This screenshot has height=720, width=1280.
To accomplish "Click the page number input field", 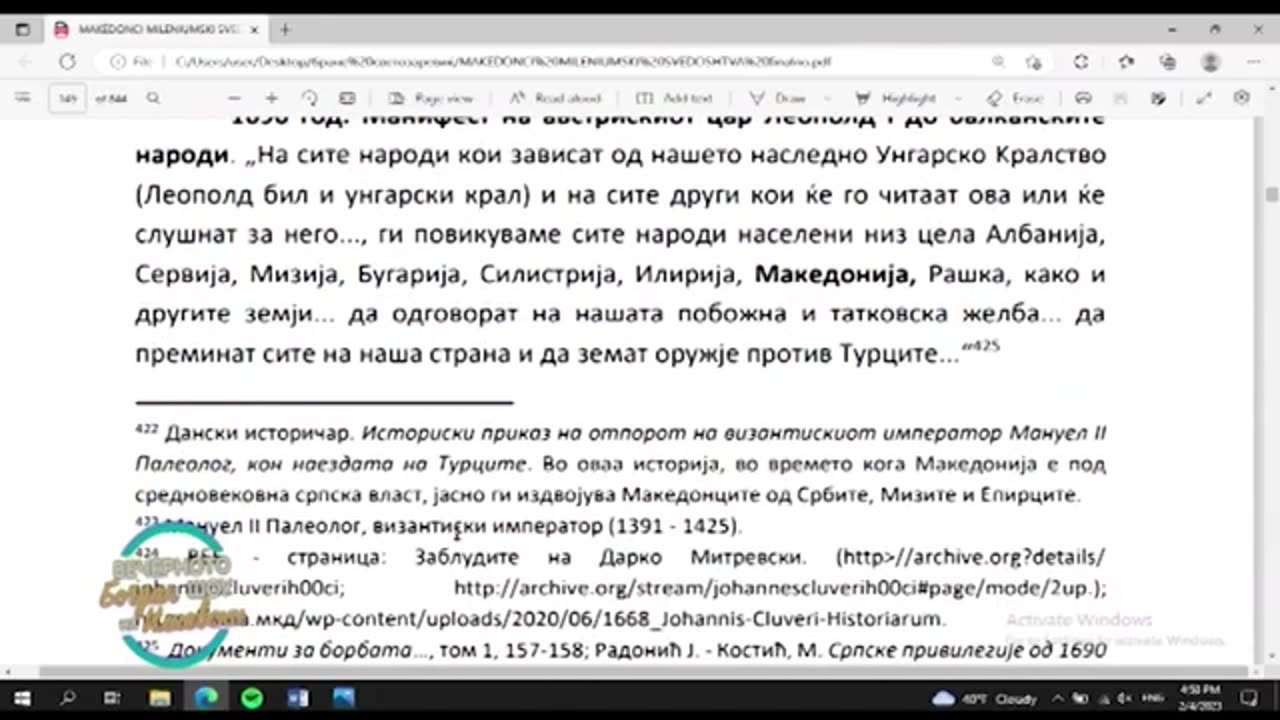I will [x=68, y=98].
